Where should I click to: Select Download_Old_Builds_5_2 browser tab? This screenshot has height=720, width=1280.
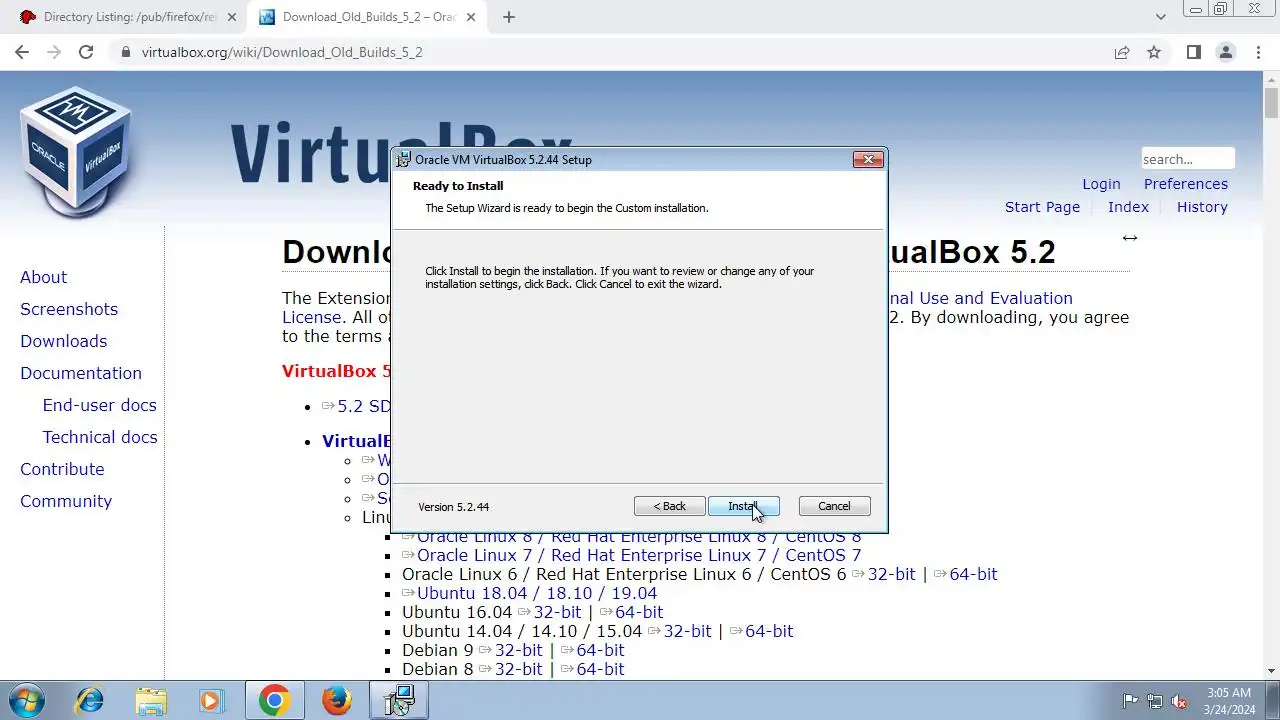pos(370,17)
